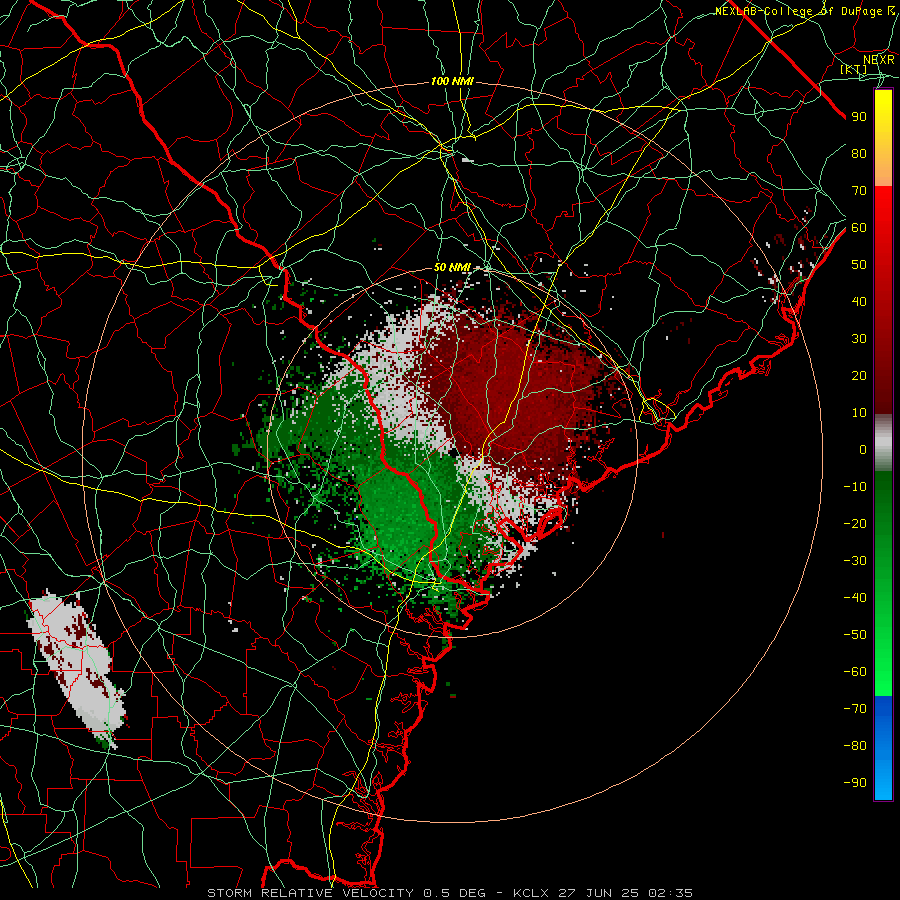Screen dimensions: 900x900
Task: Click the legend value "-40"
Action: [x=855, y=598]
